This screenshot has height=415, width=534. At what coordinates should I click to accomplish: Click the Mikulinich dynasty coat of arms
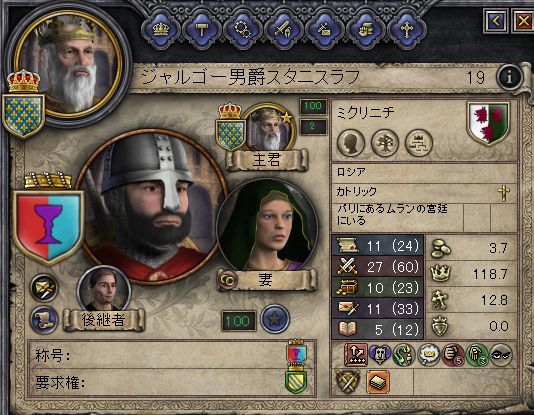489,123
